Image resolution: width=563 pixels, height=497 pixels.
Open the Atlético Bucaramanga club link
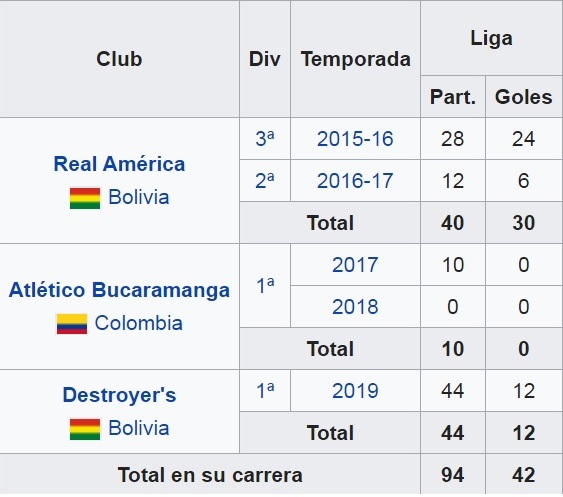pos(119,290)
